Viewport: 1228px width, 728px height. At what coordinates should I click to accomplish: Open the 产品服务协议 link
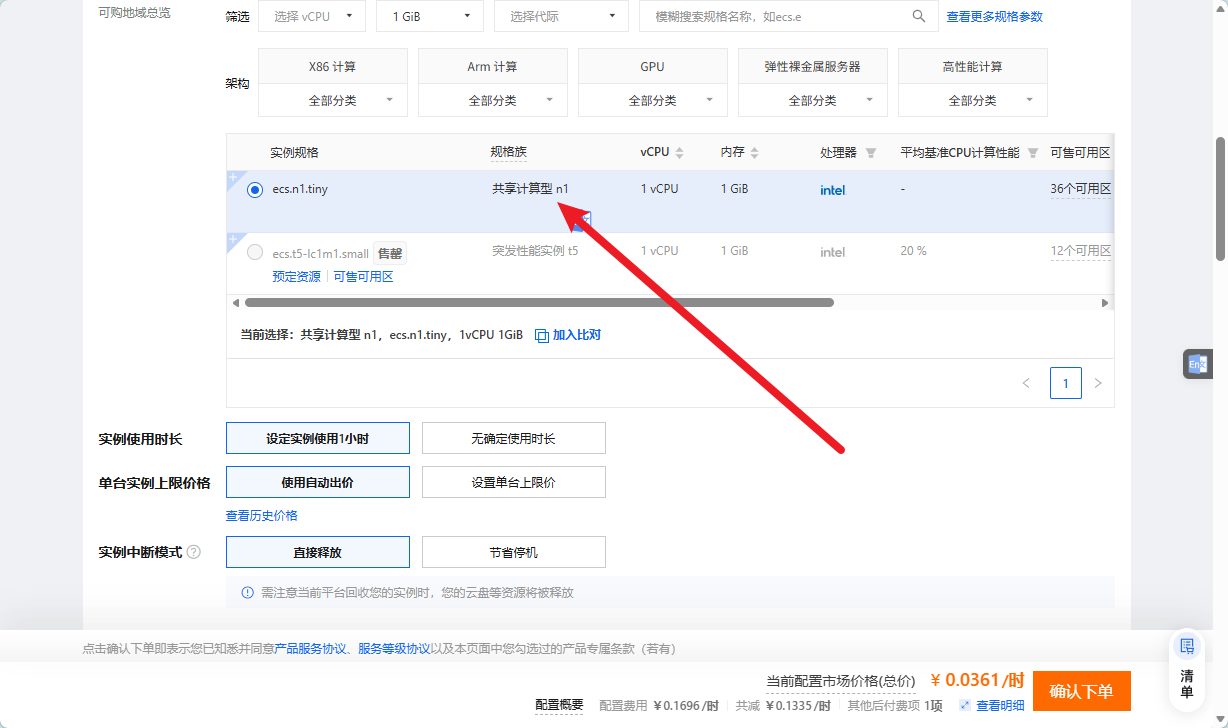click(x=310, y=648)
